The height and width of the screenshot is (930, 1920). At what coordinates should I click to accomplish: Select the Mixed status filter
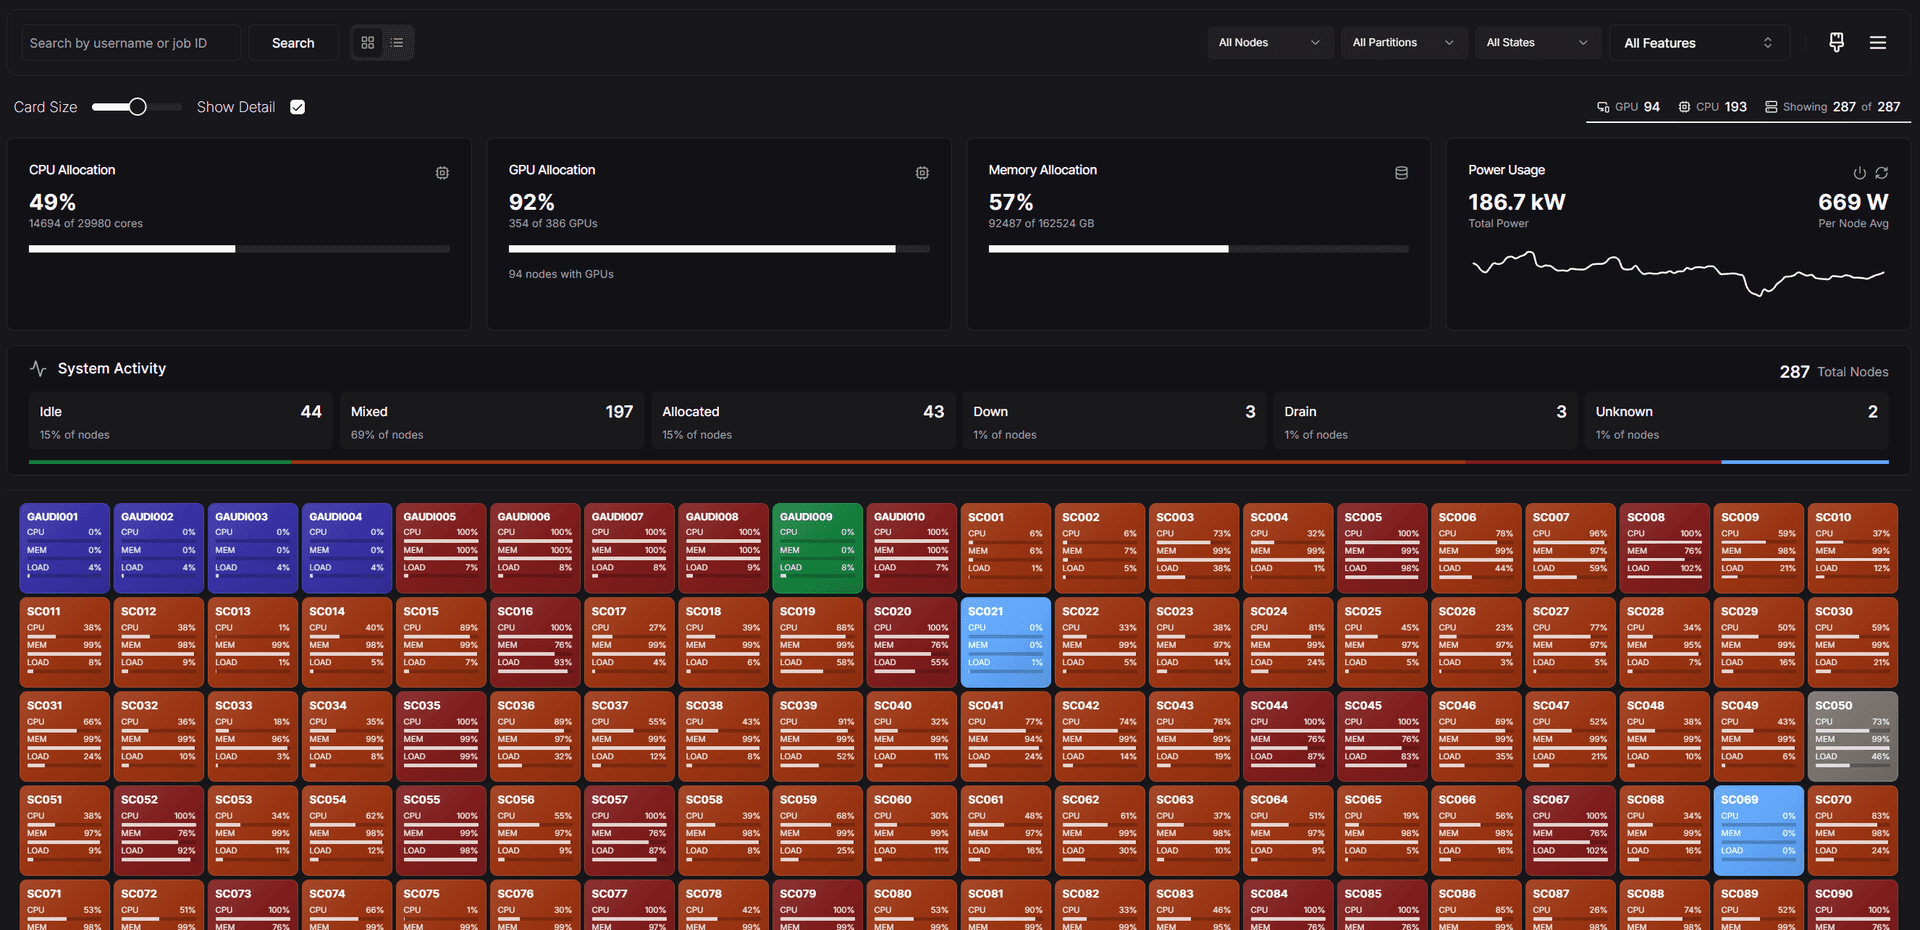pyautogui.click(x=492, y=420)
